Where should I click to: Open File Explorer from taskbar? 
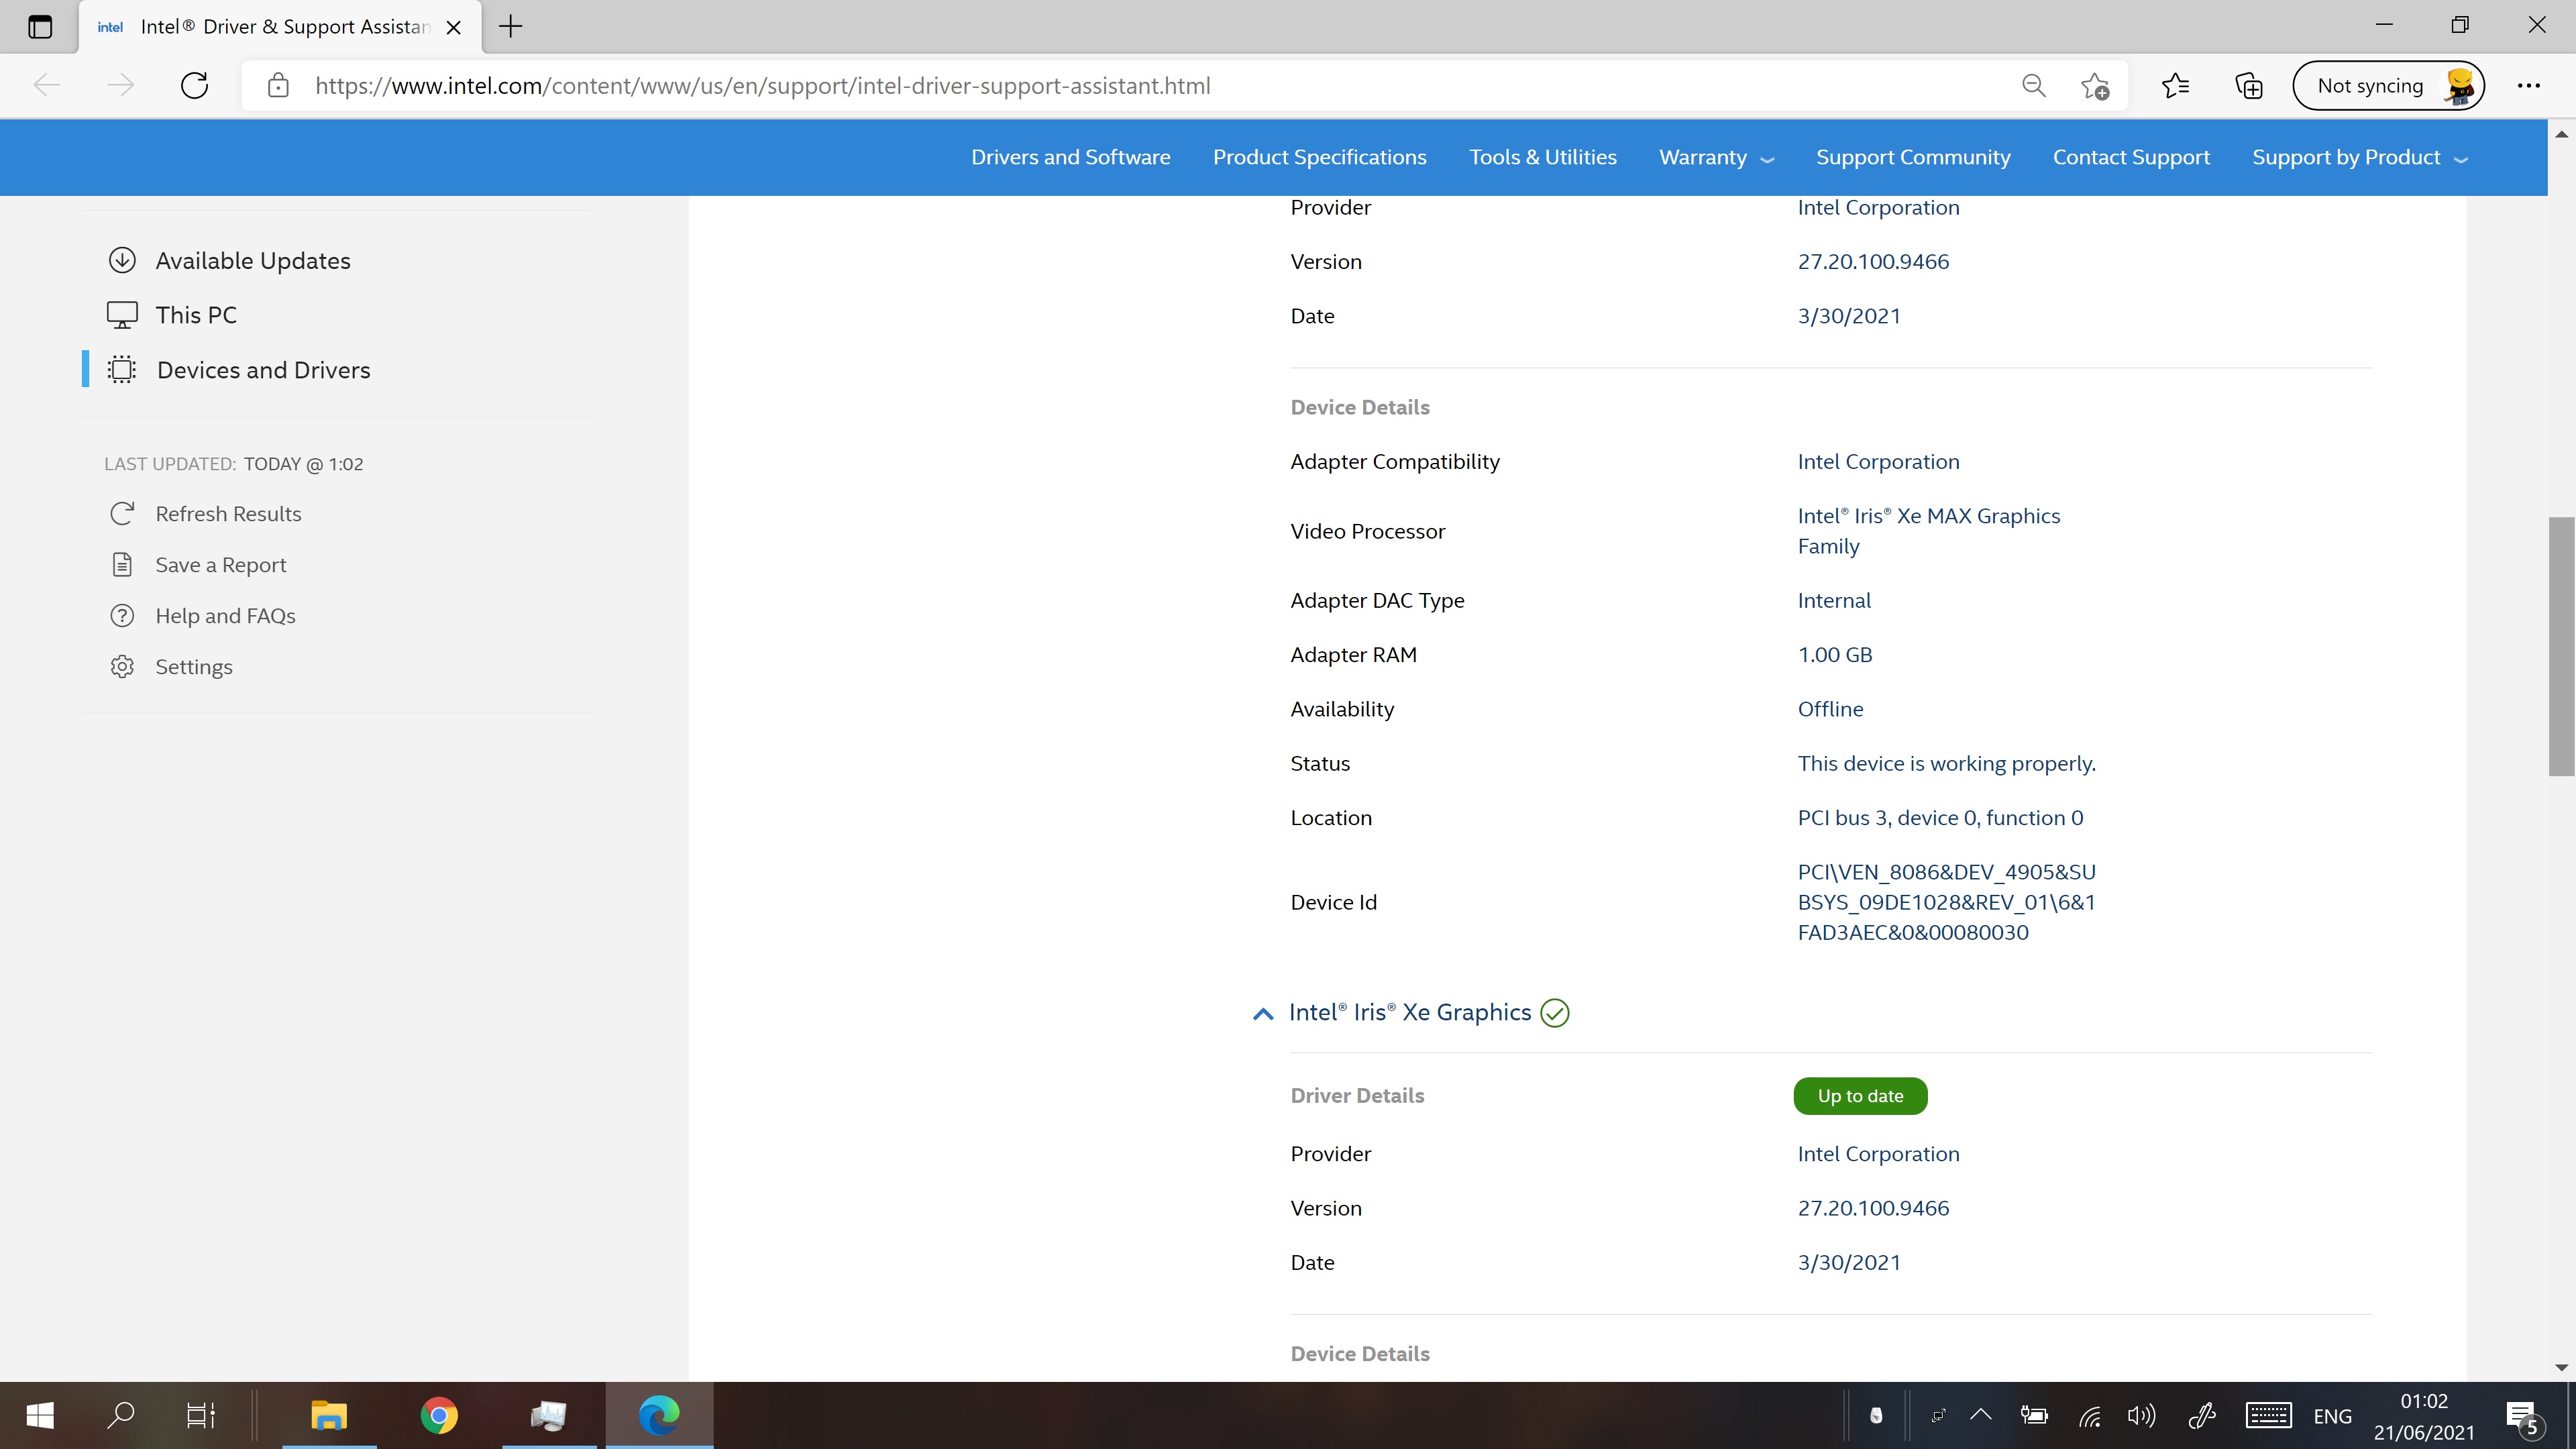329,1415
